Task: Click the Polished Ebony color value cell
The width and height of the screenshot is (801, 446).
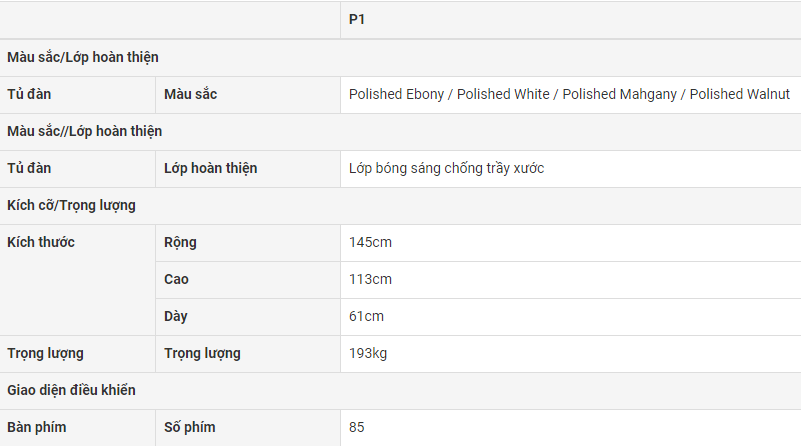Action: pyautogui.click(x=569, y=94)
